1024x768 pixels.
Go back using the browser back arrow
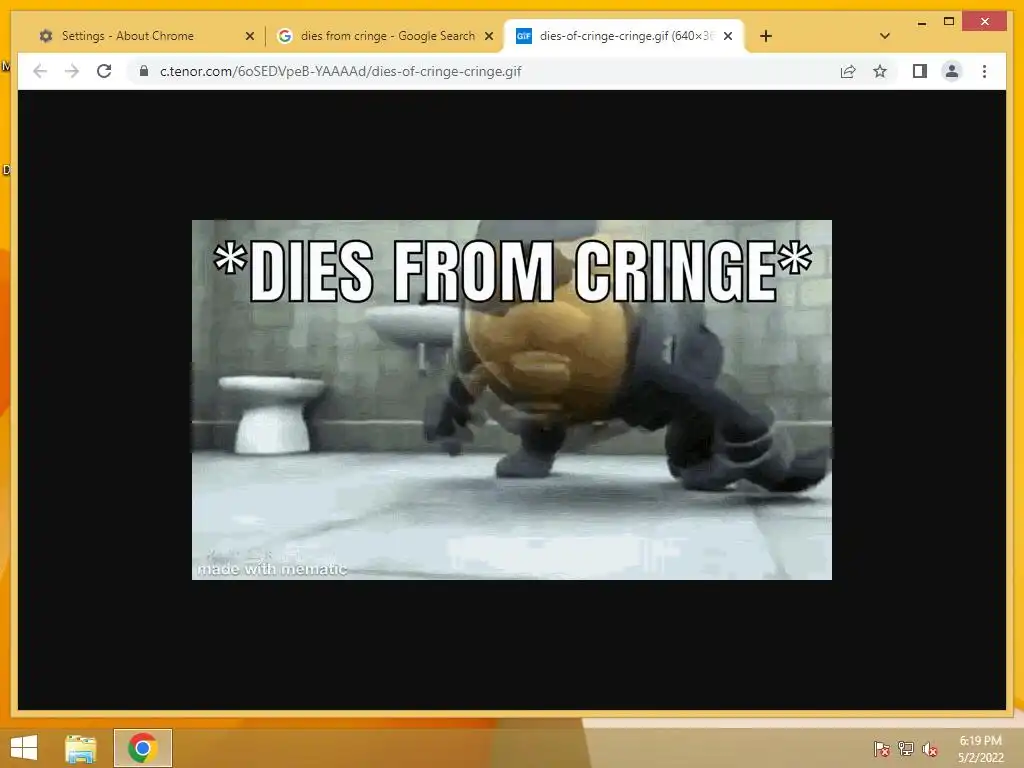[40, 71]
